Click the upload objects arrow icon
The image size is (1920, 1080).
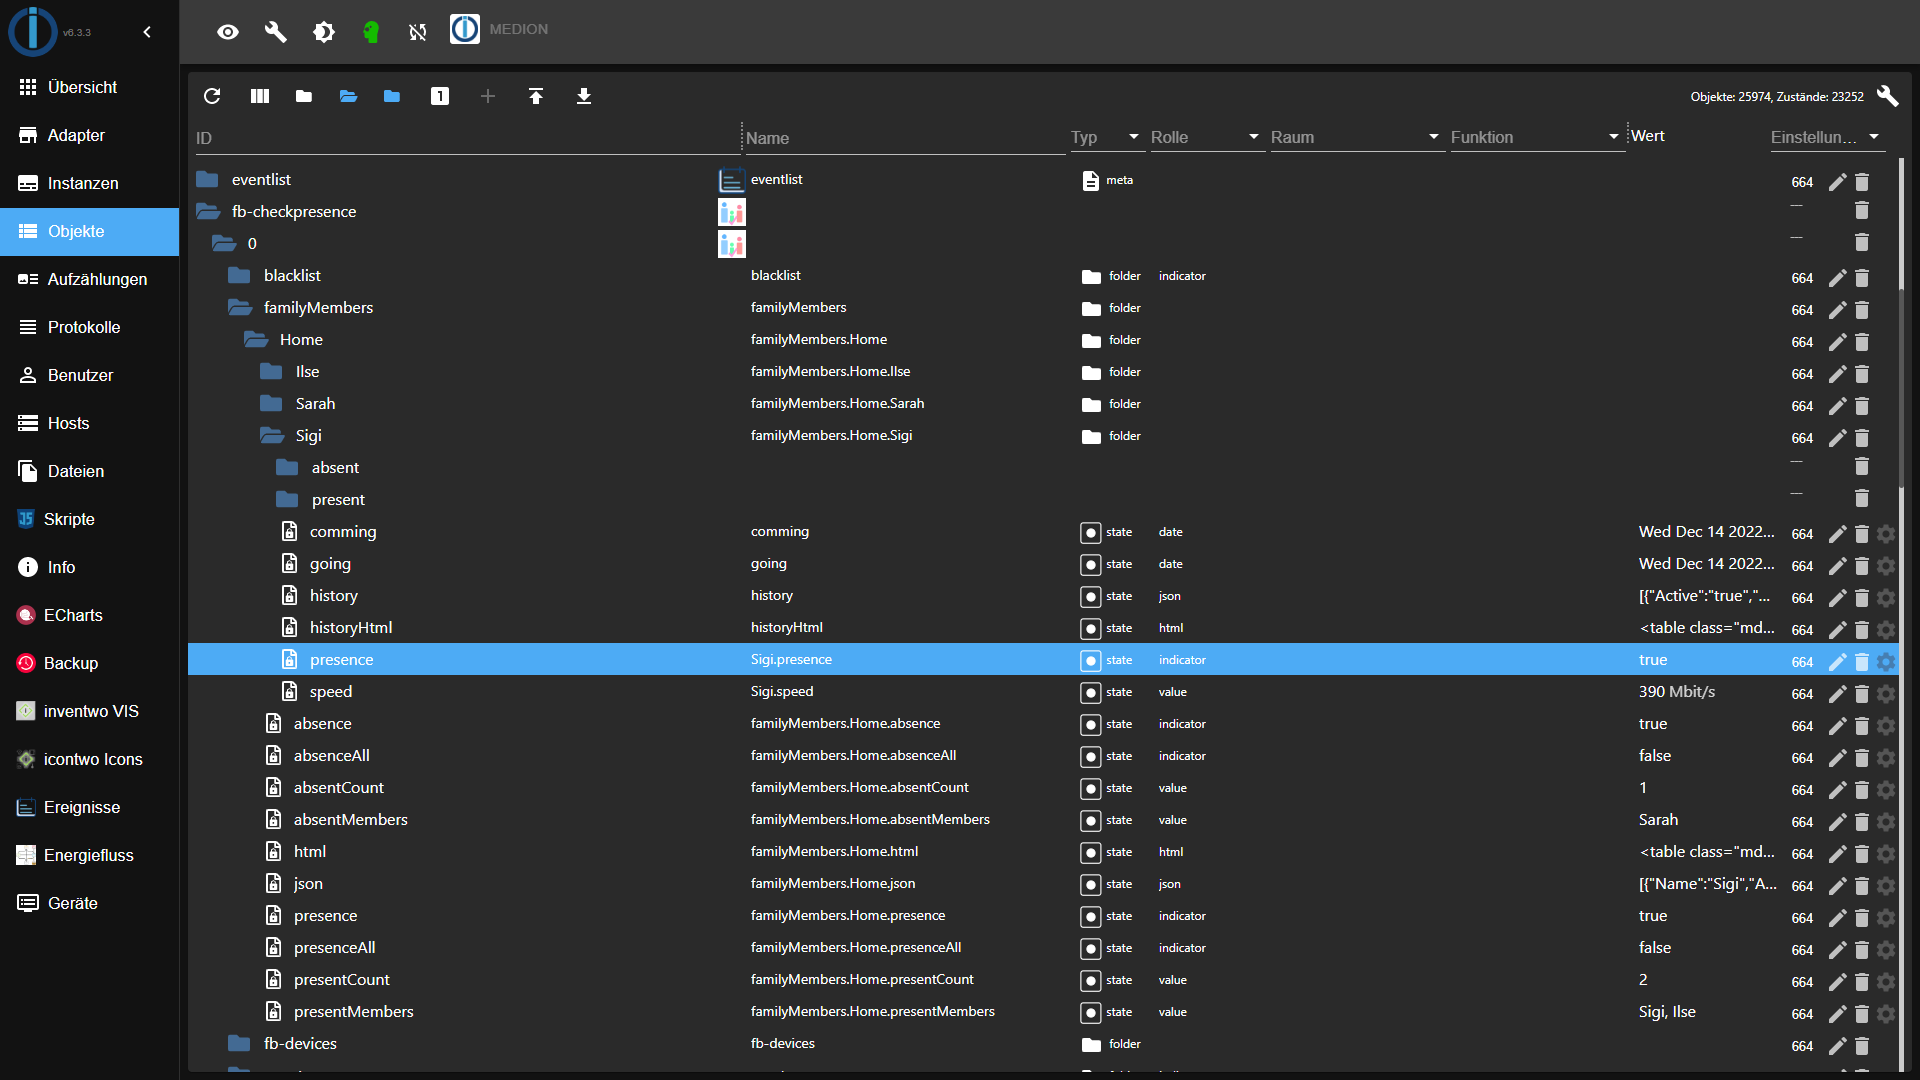536,96
